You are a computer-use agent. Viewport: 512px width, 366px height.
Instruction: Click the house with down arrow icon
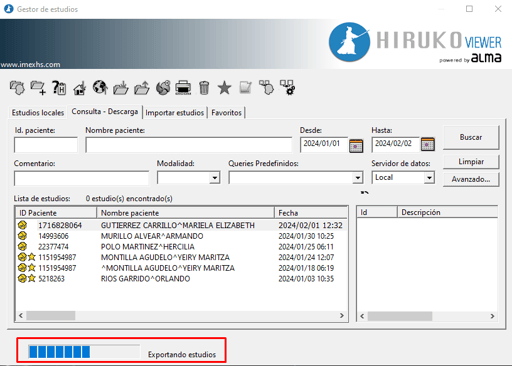pyautogui.click(x=80, y=88)
